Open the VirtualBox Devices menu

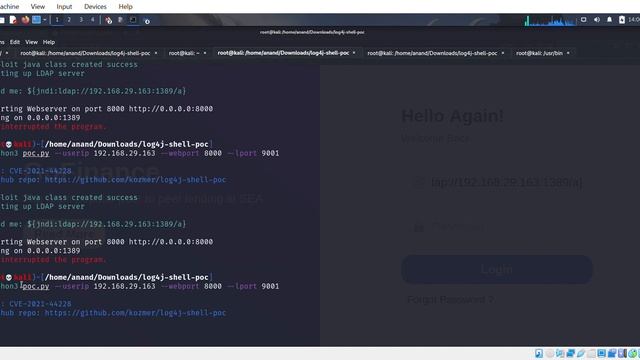pyautogui.click(x=95, y=7)
